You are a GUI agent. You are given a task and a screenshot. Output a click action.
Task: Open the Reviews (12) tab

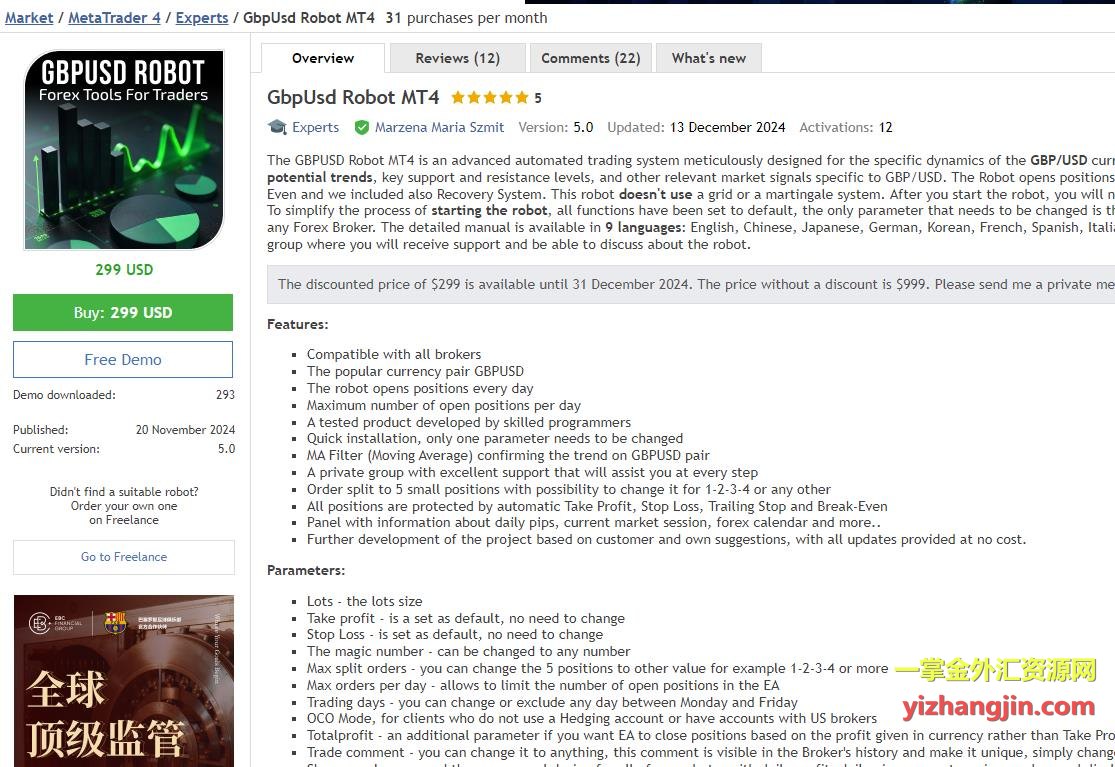(x=457, y=58)
